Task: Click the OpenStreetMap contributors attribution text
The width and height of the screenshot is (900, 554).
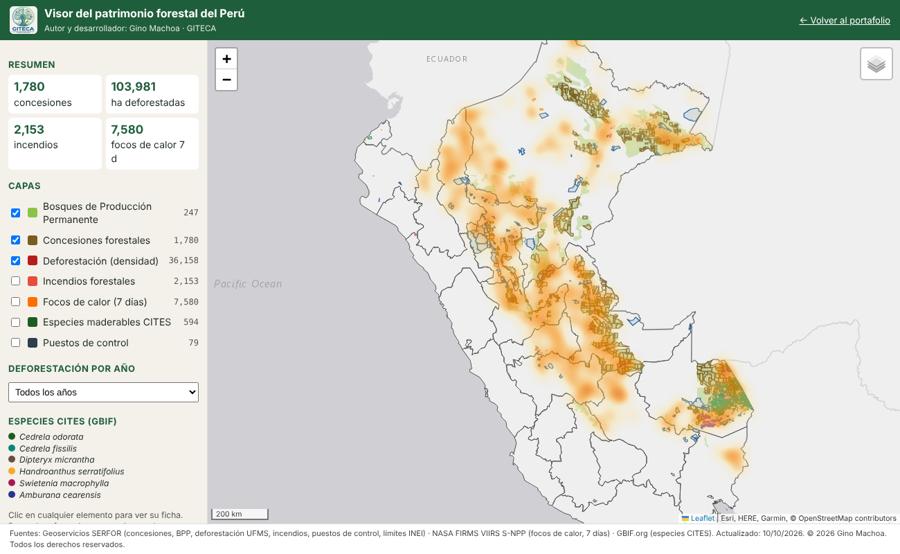Action: tap(847, 518)
